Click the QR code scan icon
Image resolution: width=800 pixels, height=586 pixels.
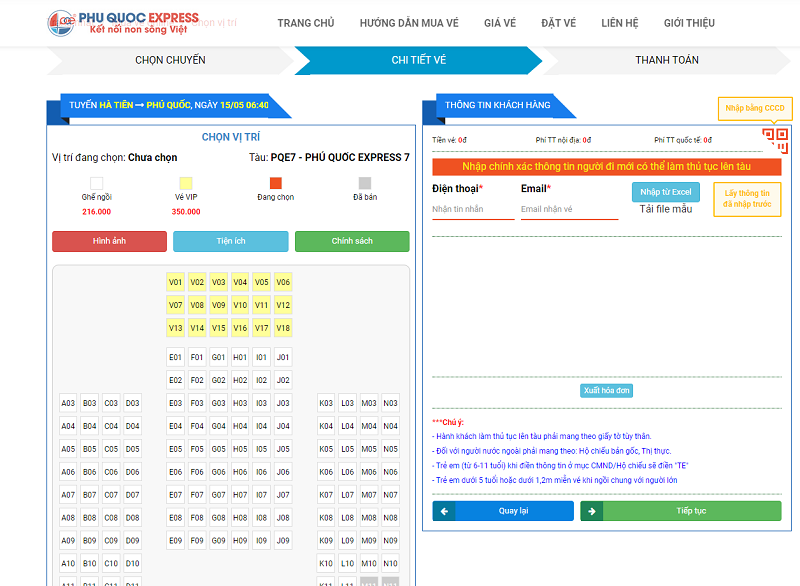point(775,141)
